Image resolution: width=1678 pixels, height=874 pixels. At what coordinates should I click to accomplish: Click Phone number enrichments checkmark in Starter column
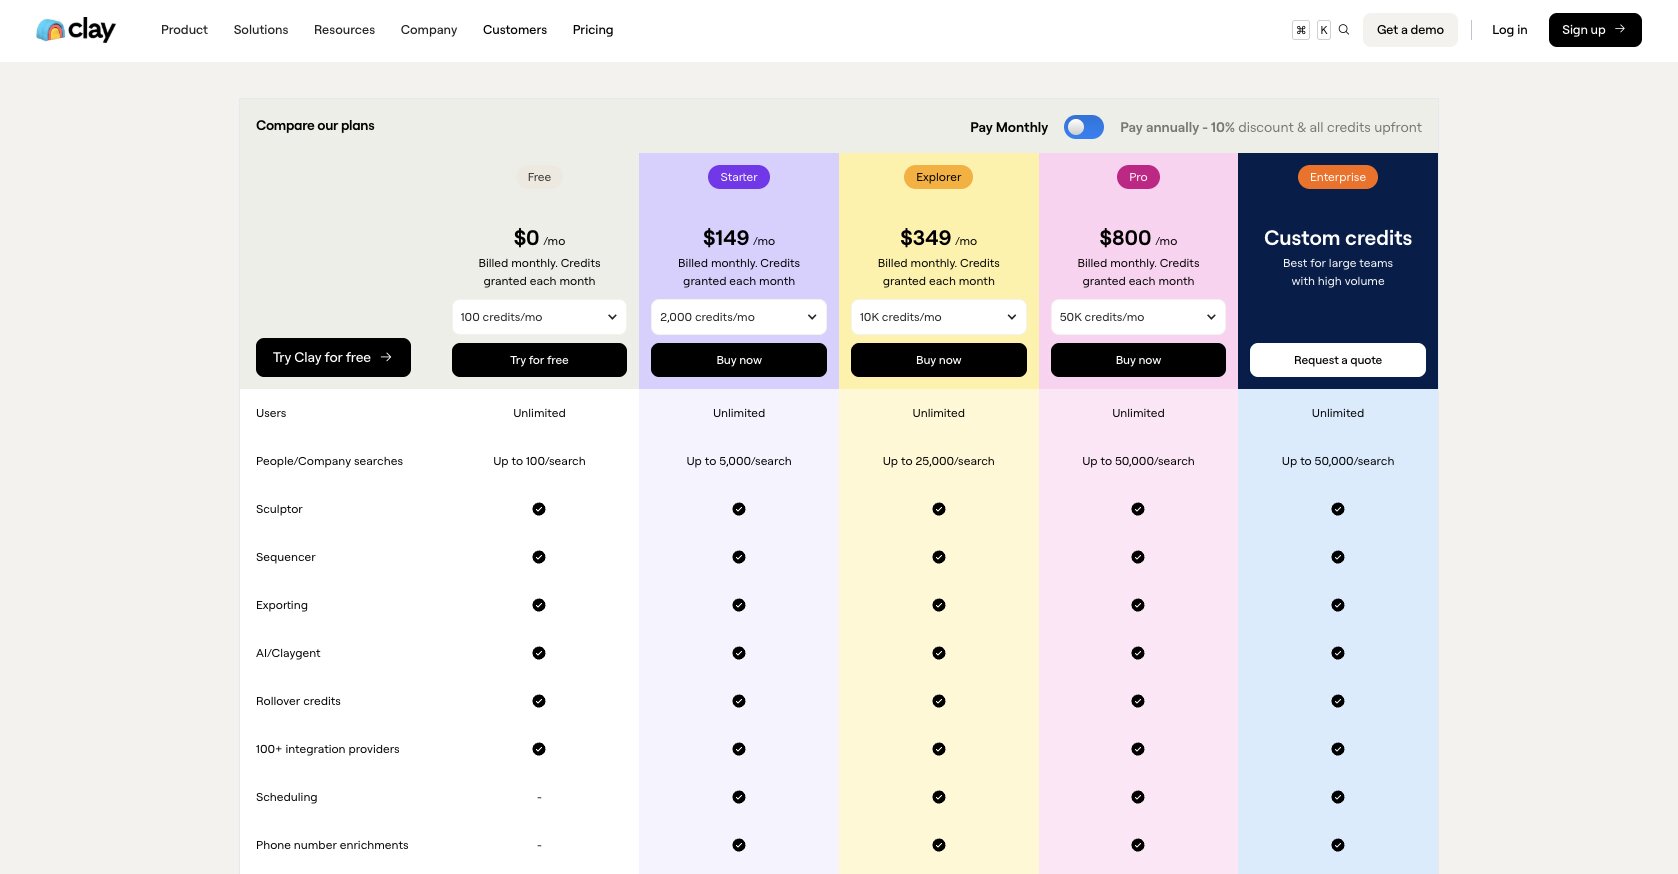click(739, 845)
